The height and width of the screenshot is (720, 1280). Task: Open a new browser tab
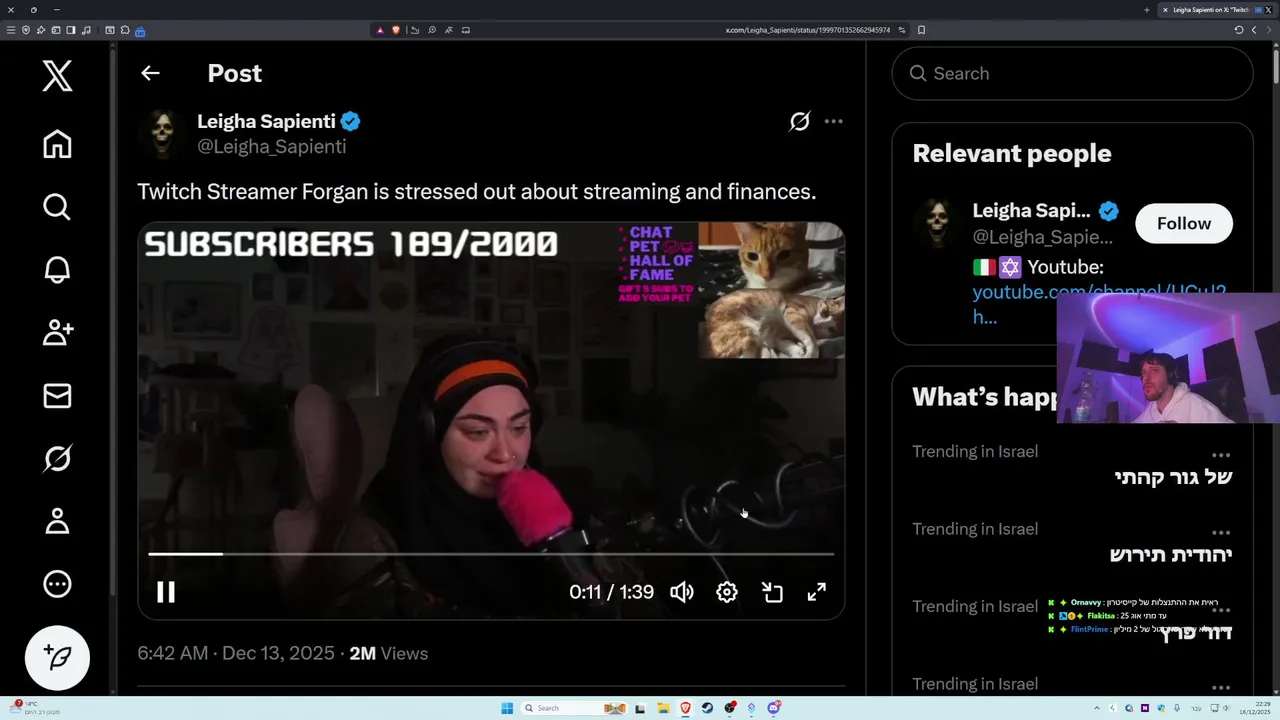click(1146, 10)
